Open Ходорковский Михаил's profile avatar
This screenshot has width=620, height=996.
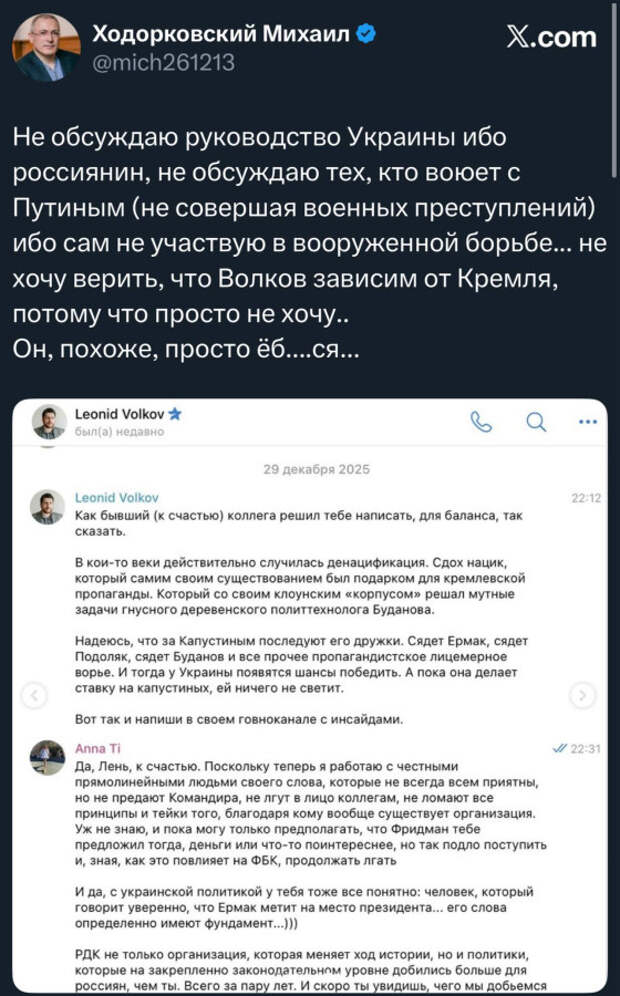tap(46, 47)
